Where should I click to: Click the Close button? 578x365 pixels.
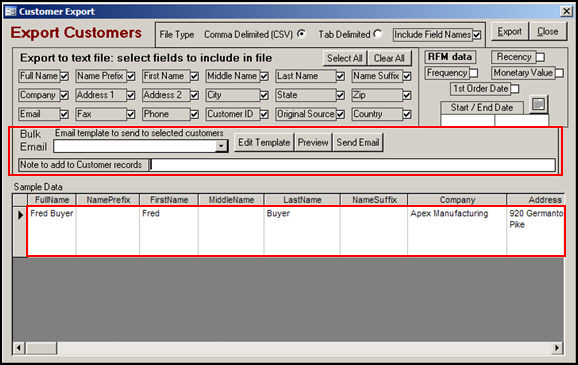click(x=547, y=32)
